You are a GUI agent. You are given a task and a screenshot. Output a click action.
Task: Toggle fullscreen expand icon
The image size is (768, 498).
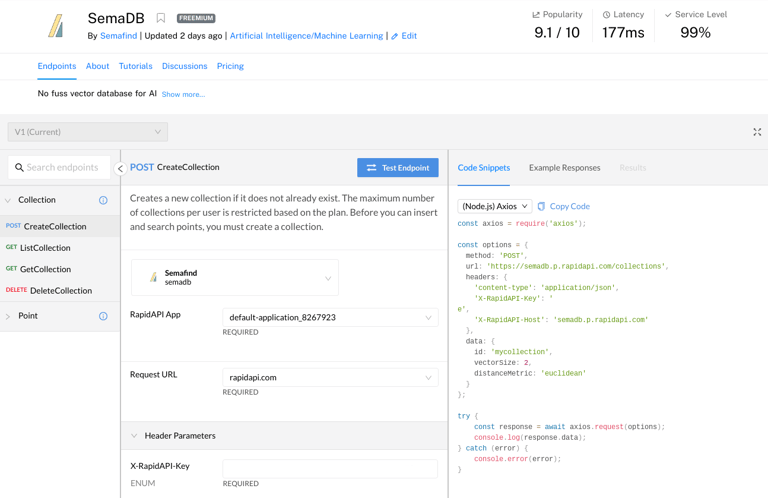pos(757,132)
